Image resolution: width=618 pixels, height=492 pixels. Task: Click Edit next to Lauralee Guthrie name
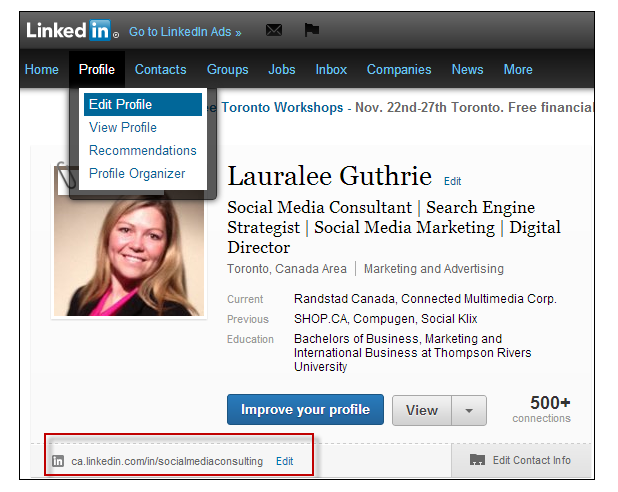click(452, 181)
